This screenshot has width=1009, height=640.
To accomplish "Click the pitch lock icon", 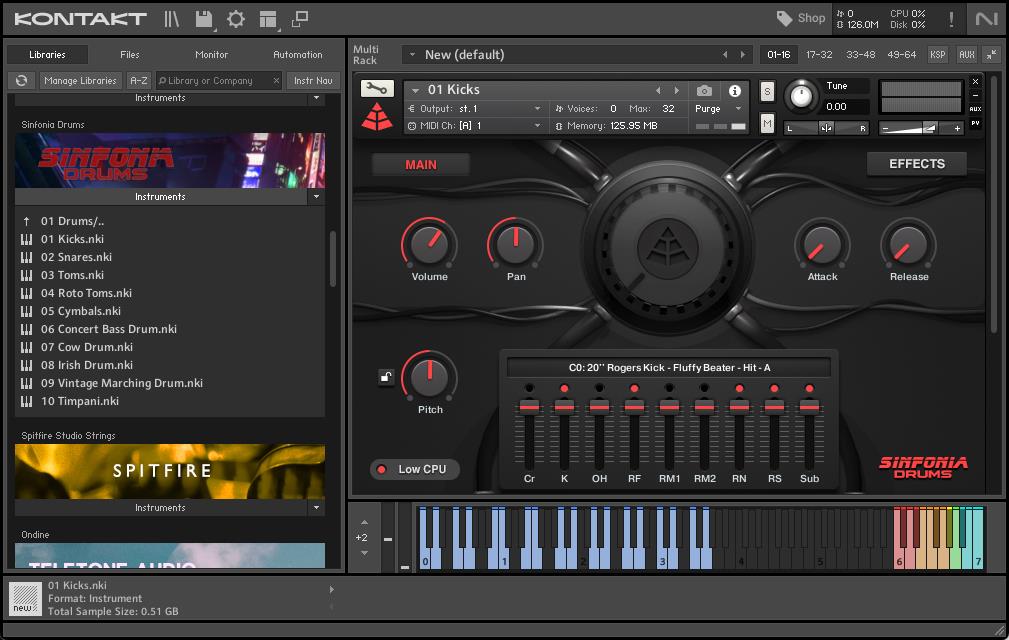I will 385,377.
